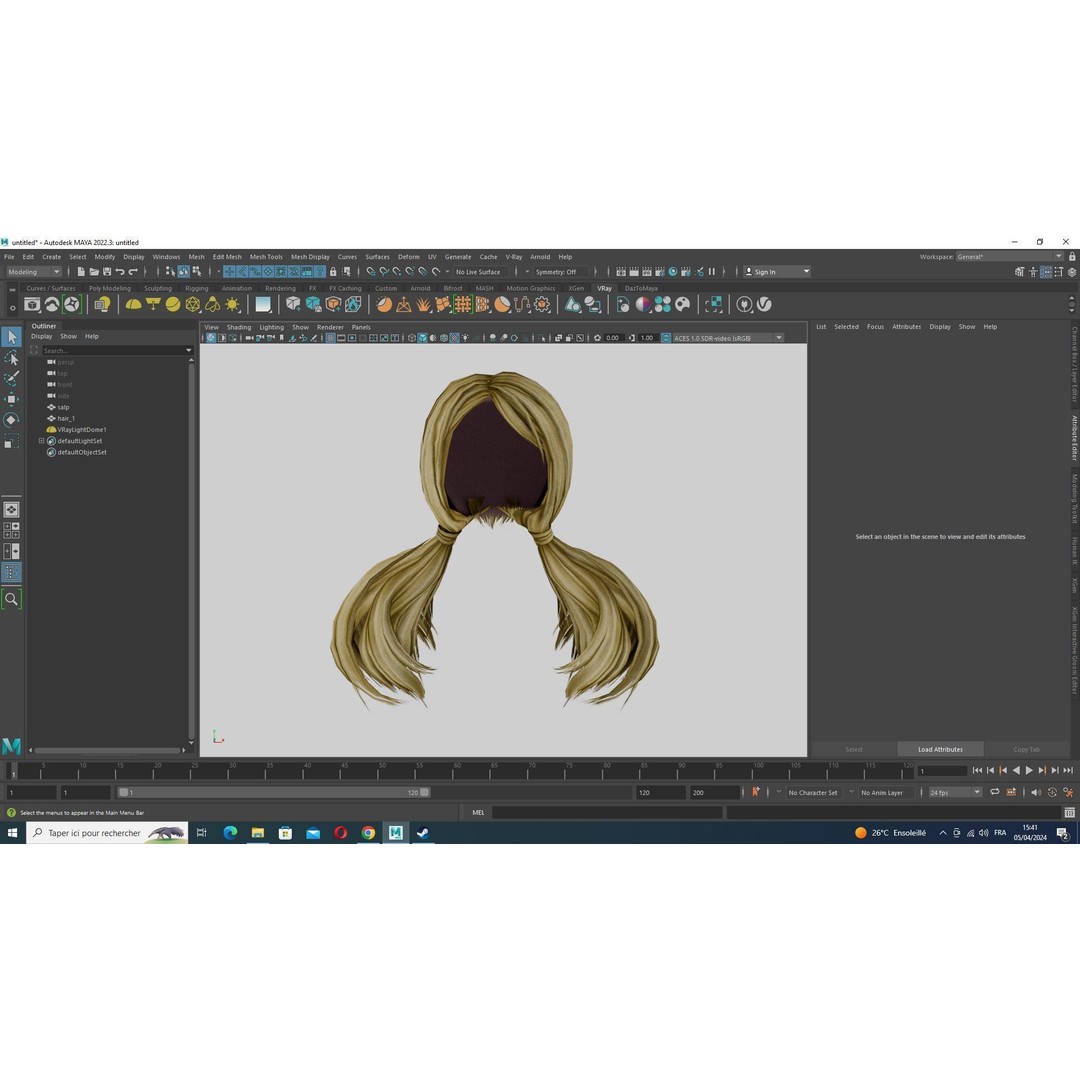Click the Load Attributes button
Viewport: 1080px width, 1080px height.
coord(940,749)
